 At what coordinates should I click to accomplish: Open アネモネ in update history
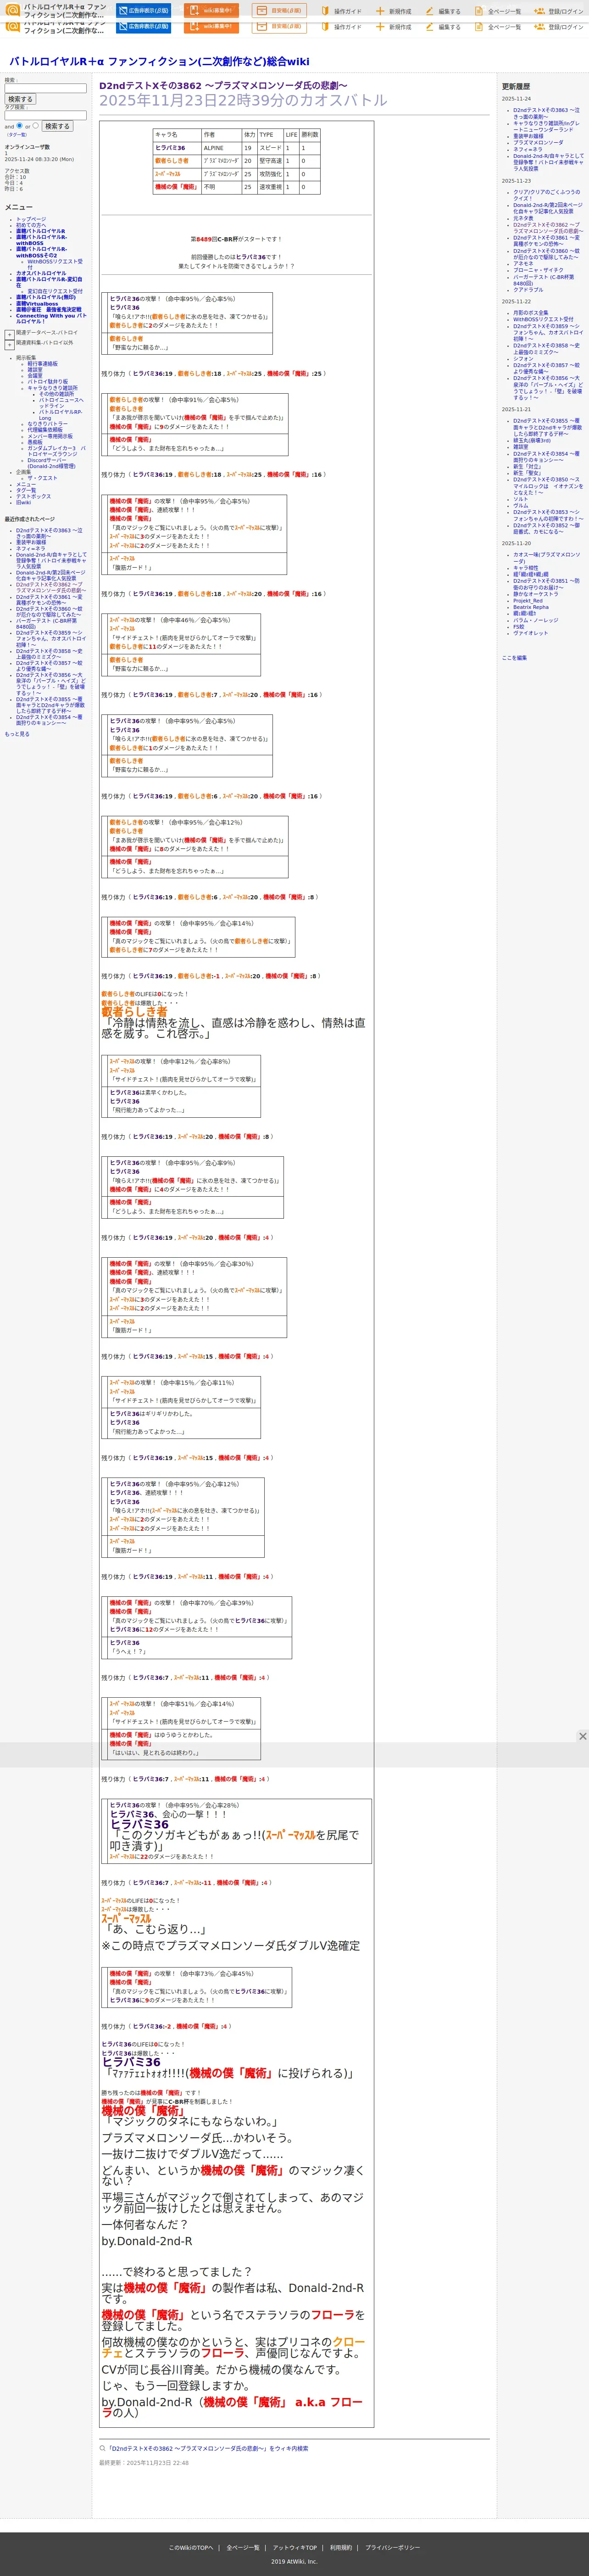coord(523,263)
